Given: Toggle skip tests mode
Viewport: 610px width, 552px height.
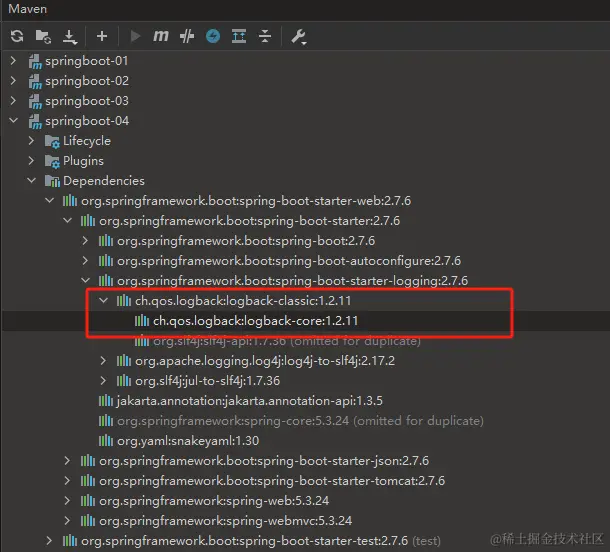Looking at the screenshot, I should tap(187, 36).
